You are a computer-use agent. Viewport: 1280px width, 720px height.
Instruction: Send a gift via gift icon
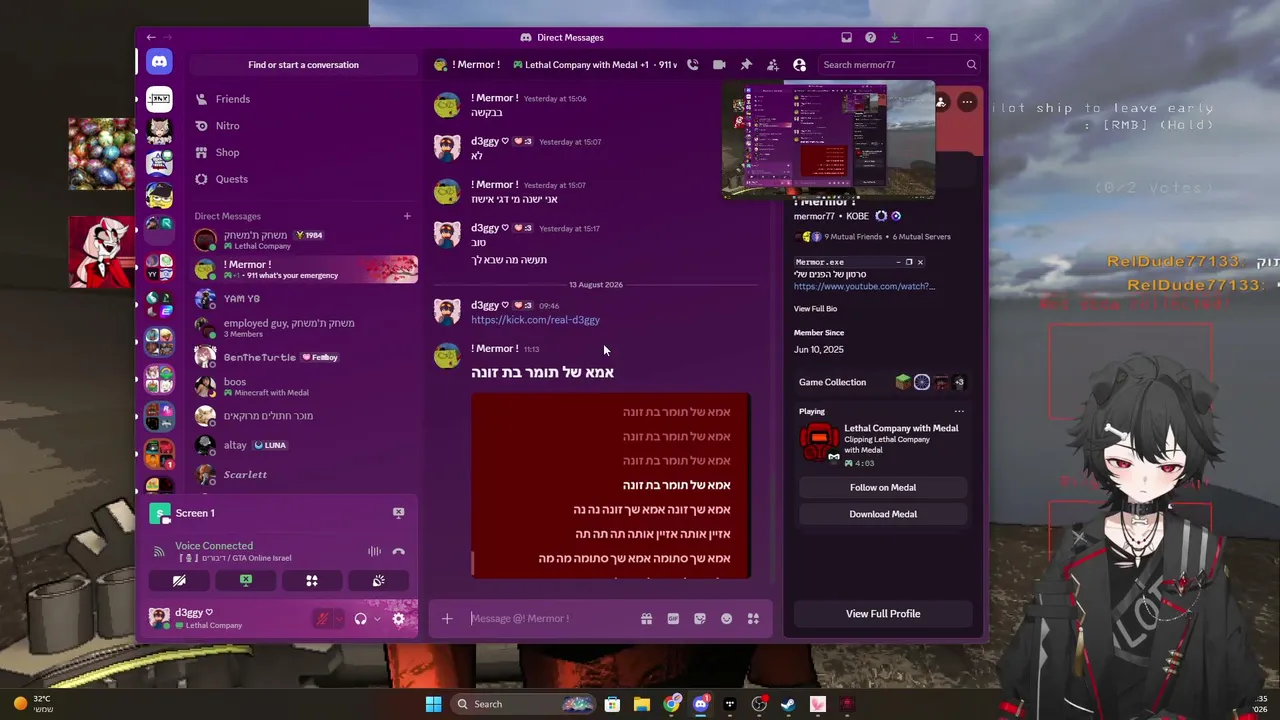(x=646, y=619)
